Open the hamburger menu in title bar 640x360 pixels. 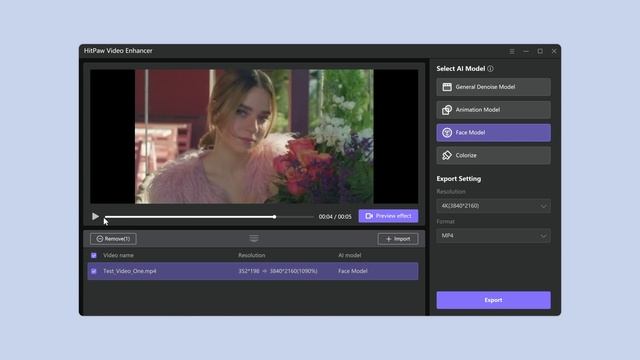tap(512, 51)
